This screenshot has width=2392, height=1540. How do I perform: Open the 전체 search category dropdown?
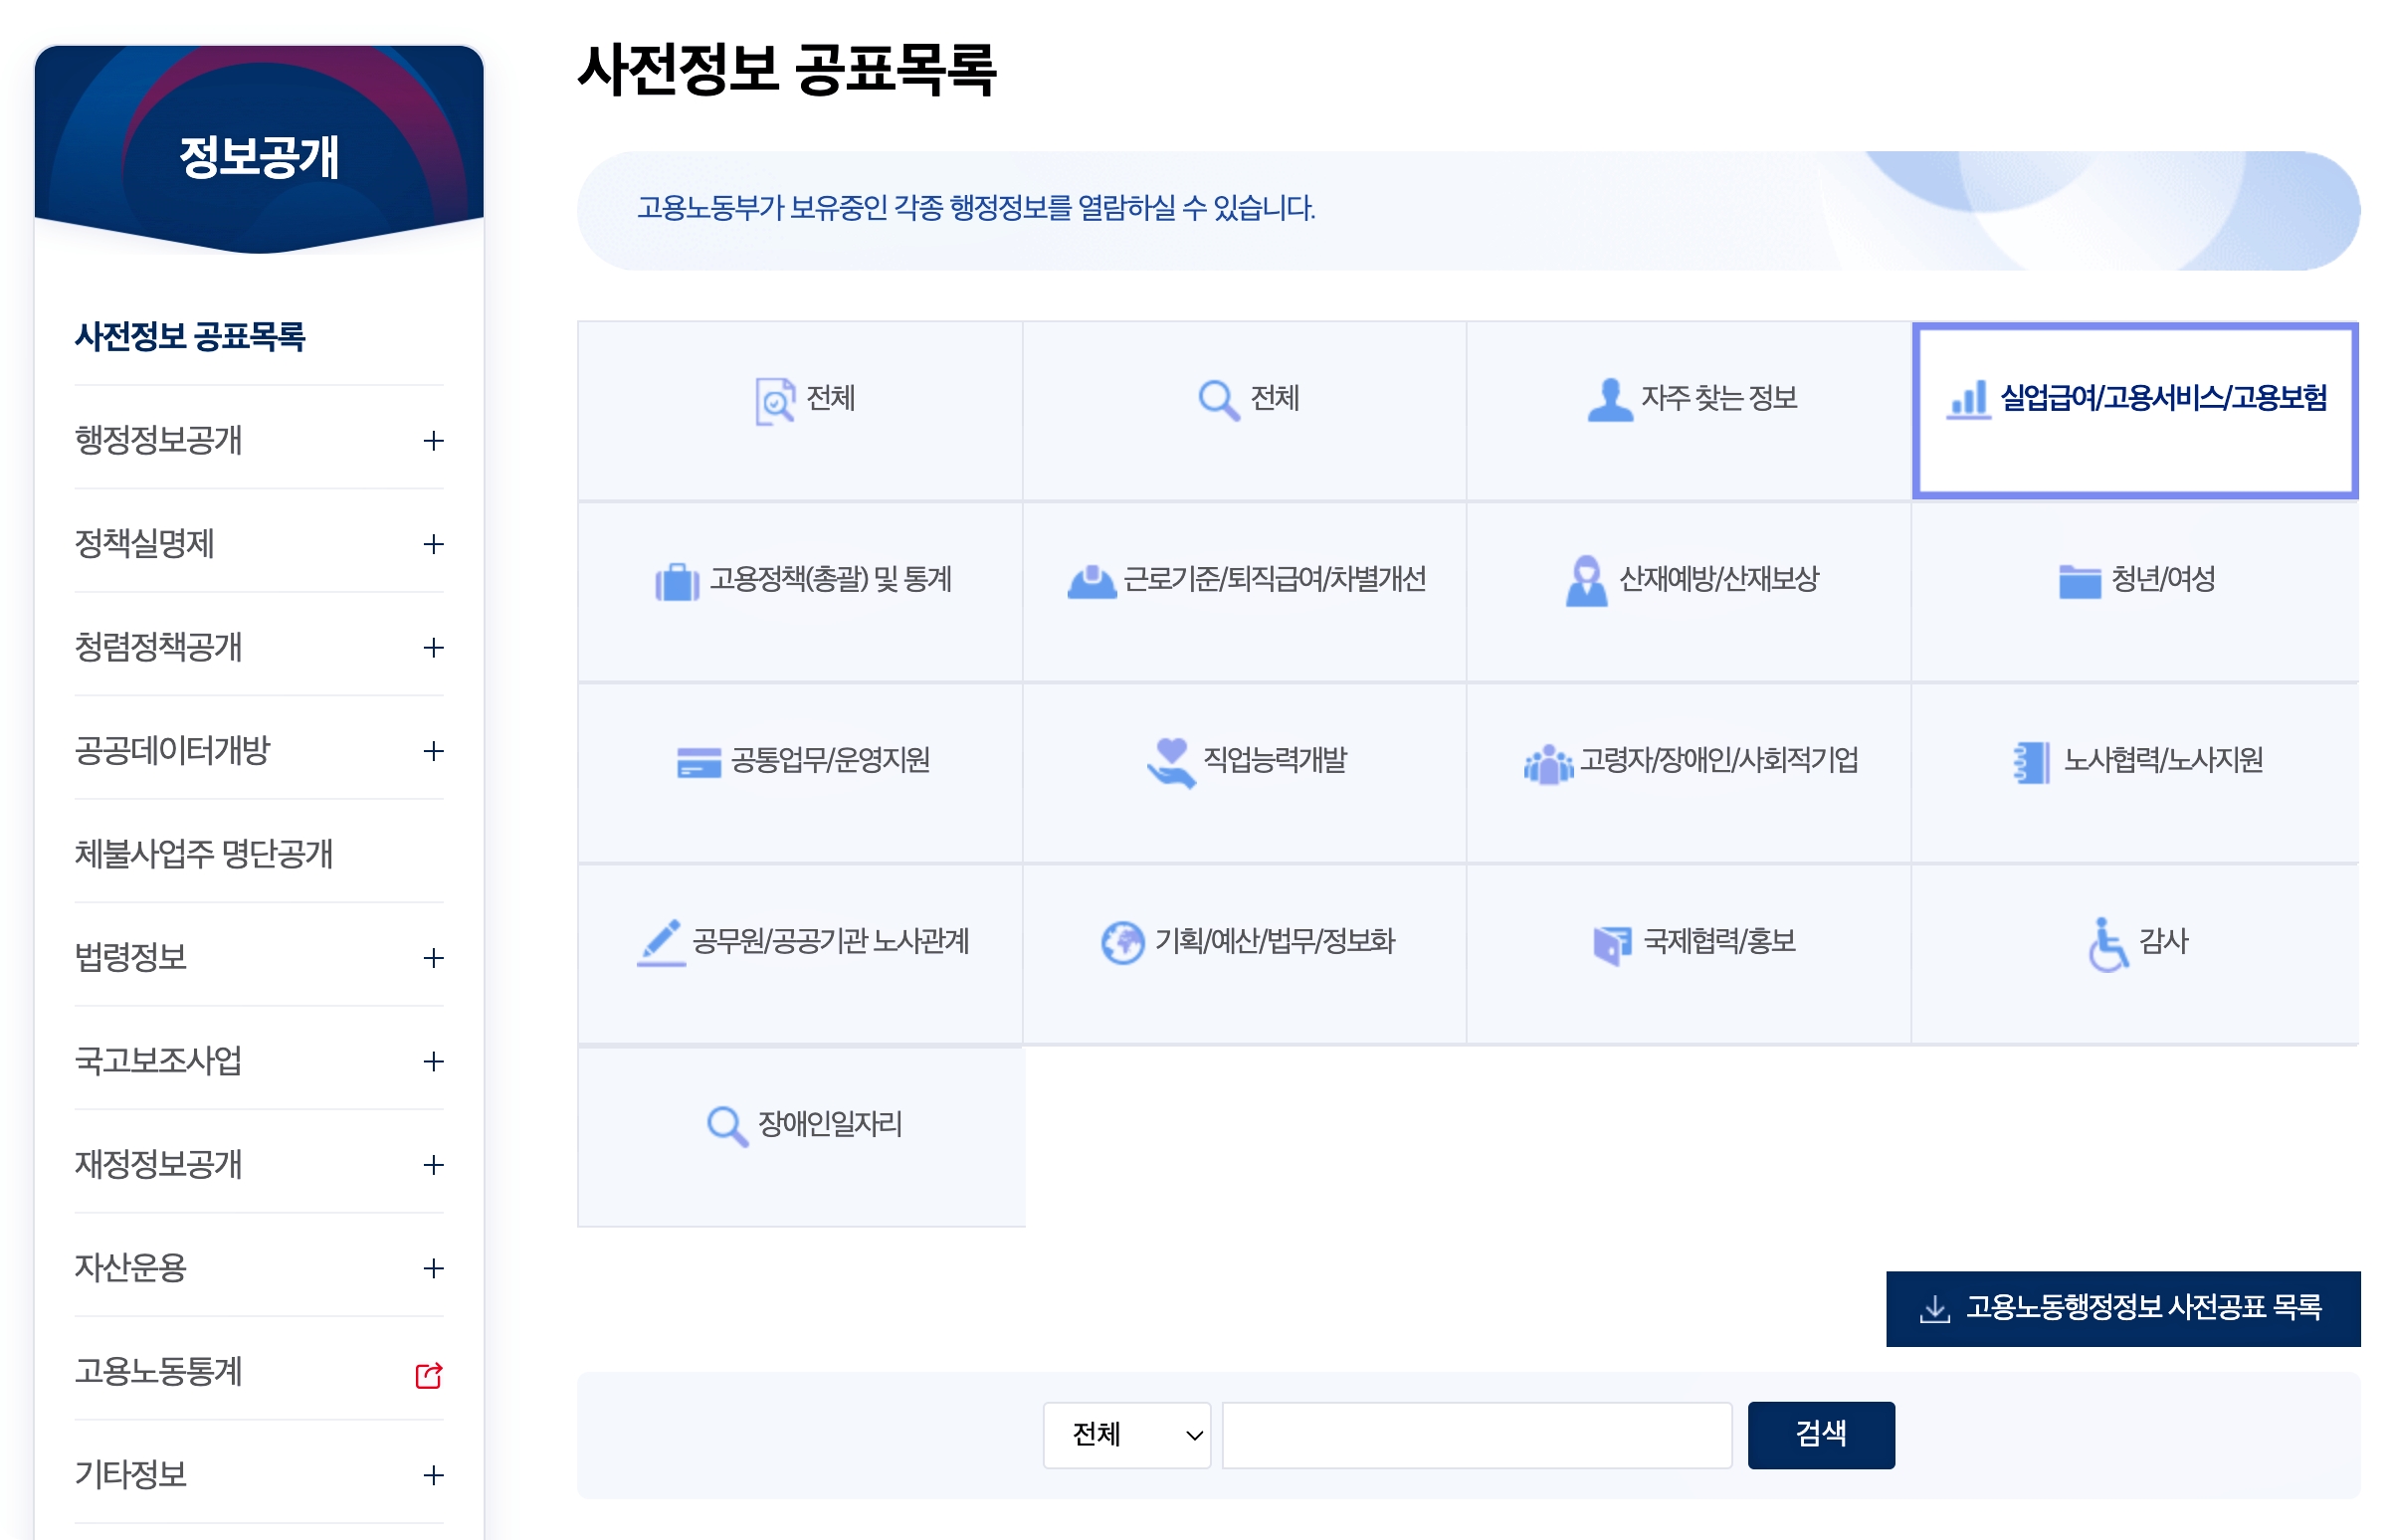click(1126, 1435)
